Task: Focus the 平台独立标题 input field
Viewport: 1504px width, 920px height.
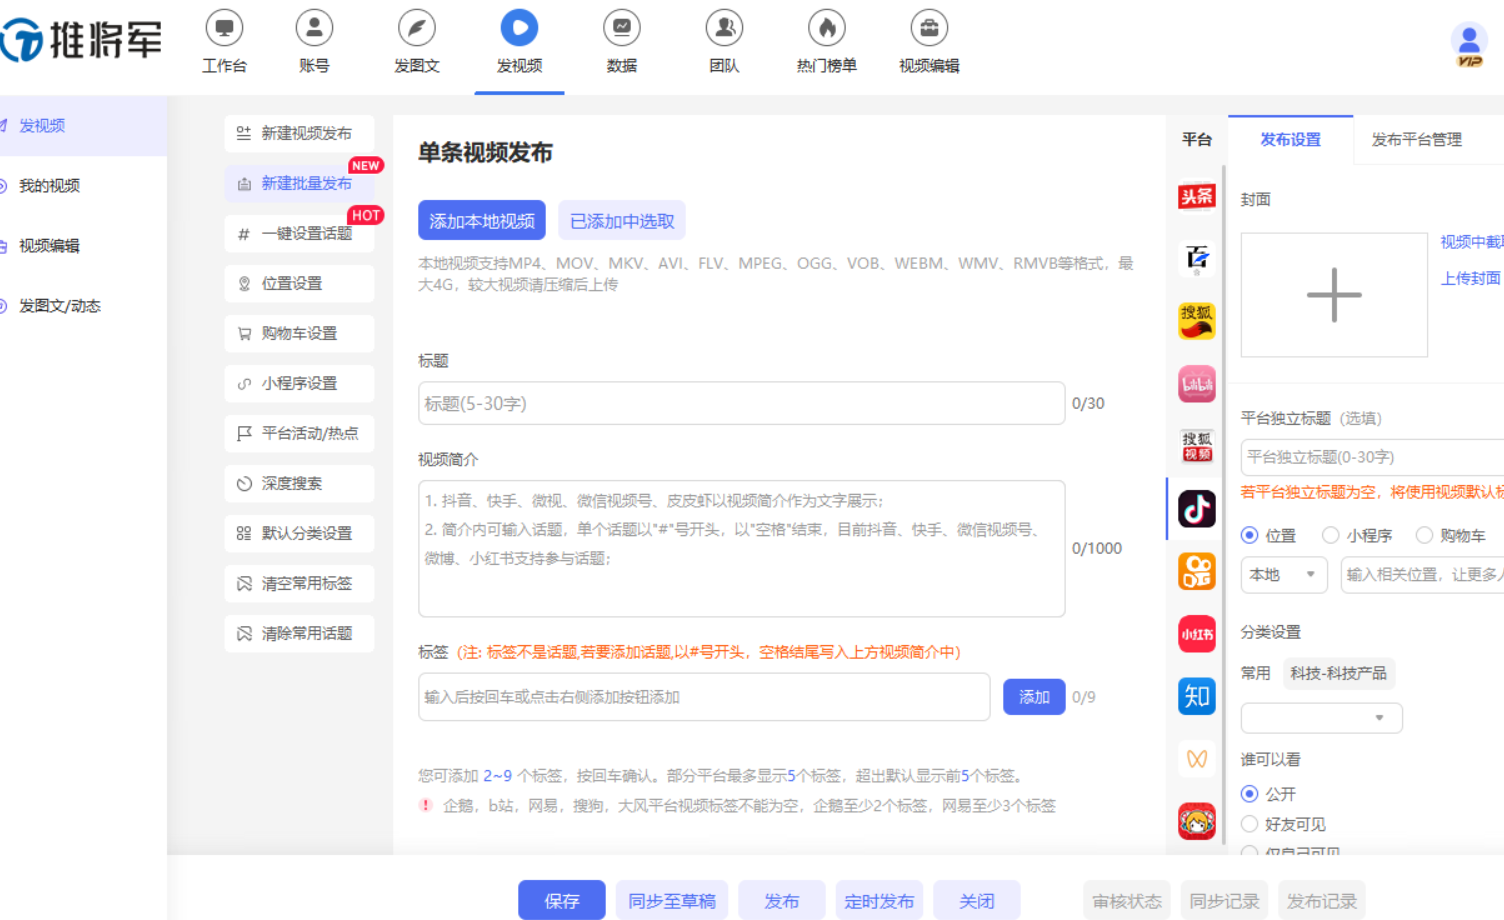Action: [x=1372, y=457]
